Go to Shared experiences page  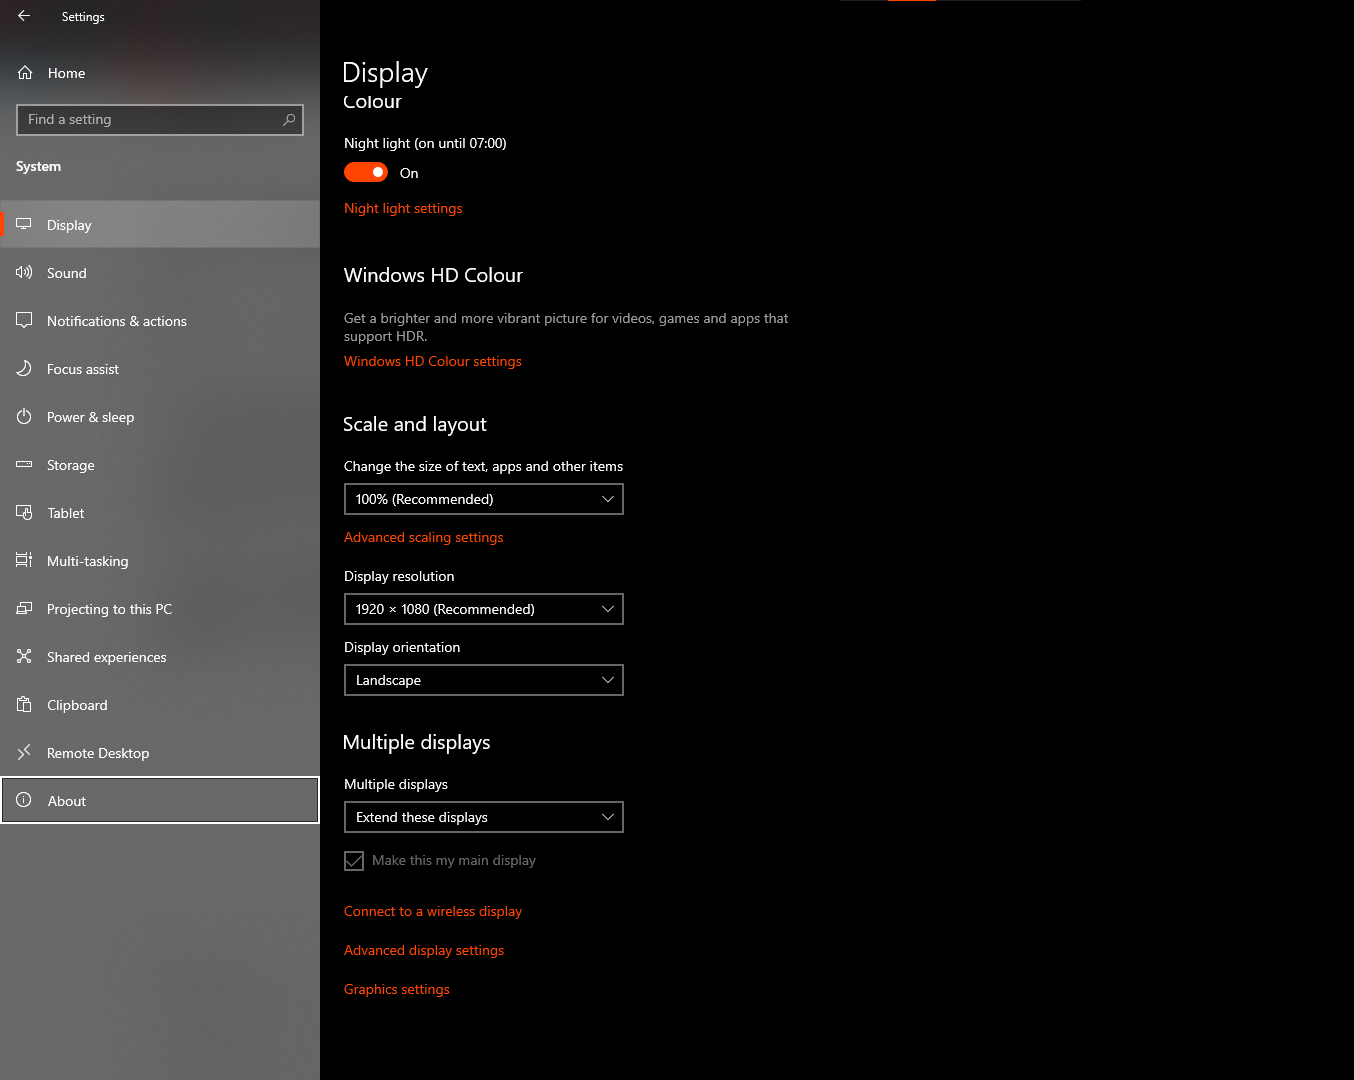(x=160, y=657)
